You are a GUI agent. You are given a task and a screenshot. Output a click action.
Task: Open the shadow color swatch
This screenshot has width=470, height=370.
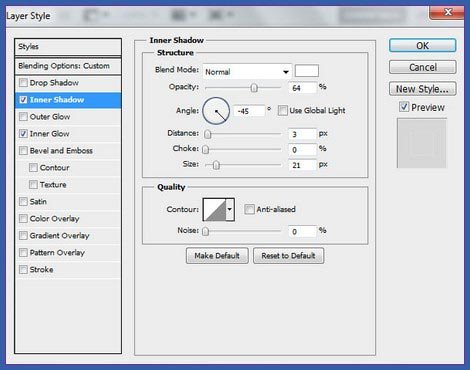307,71
